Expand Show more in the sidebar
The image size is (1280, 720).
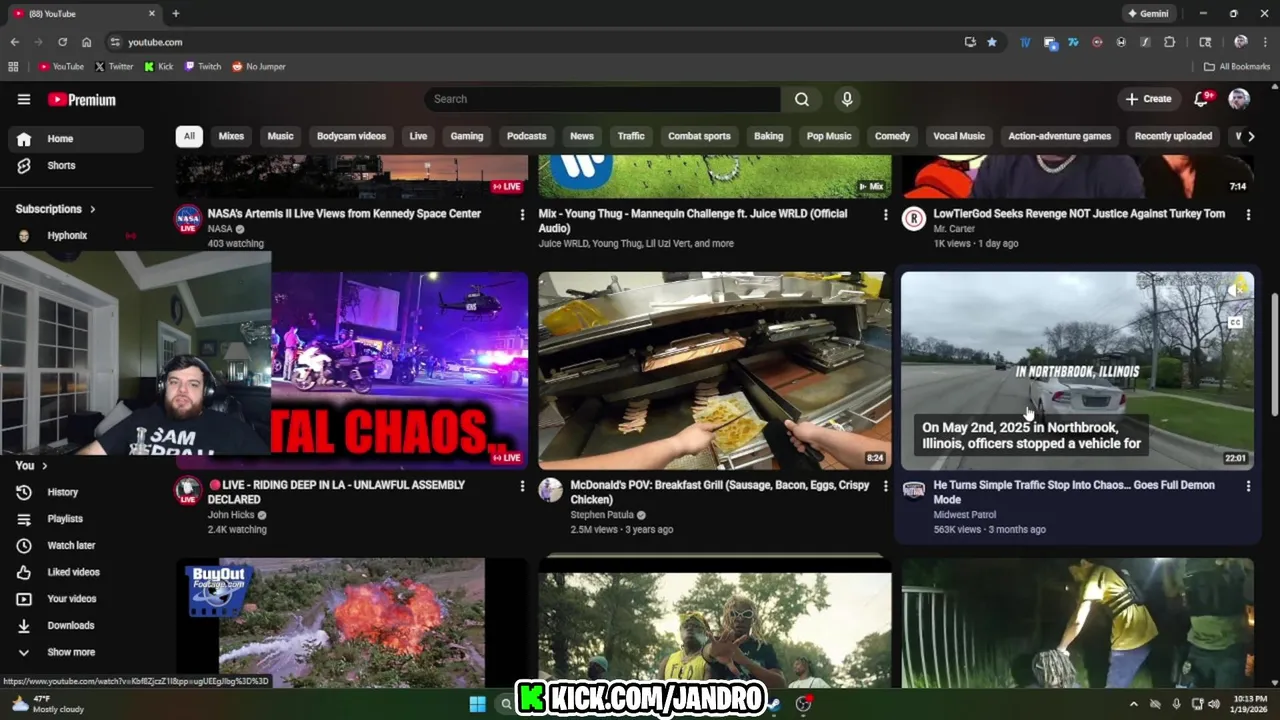(76, 652)
